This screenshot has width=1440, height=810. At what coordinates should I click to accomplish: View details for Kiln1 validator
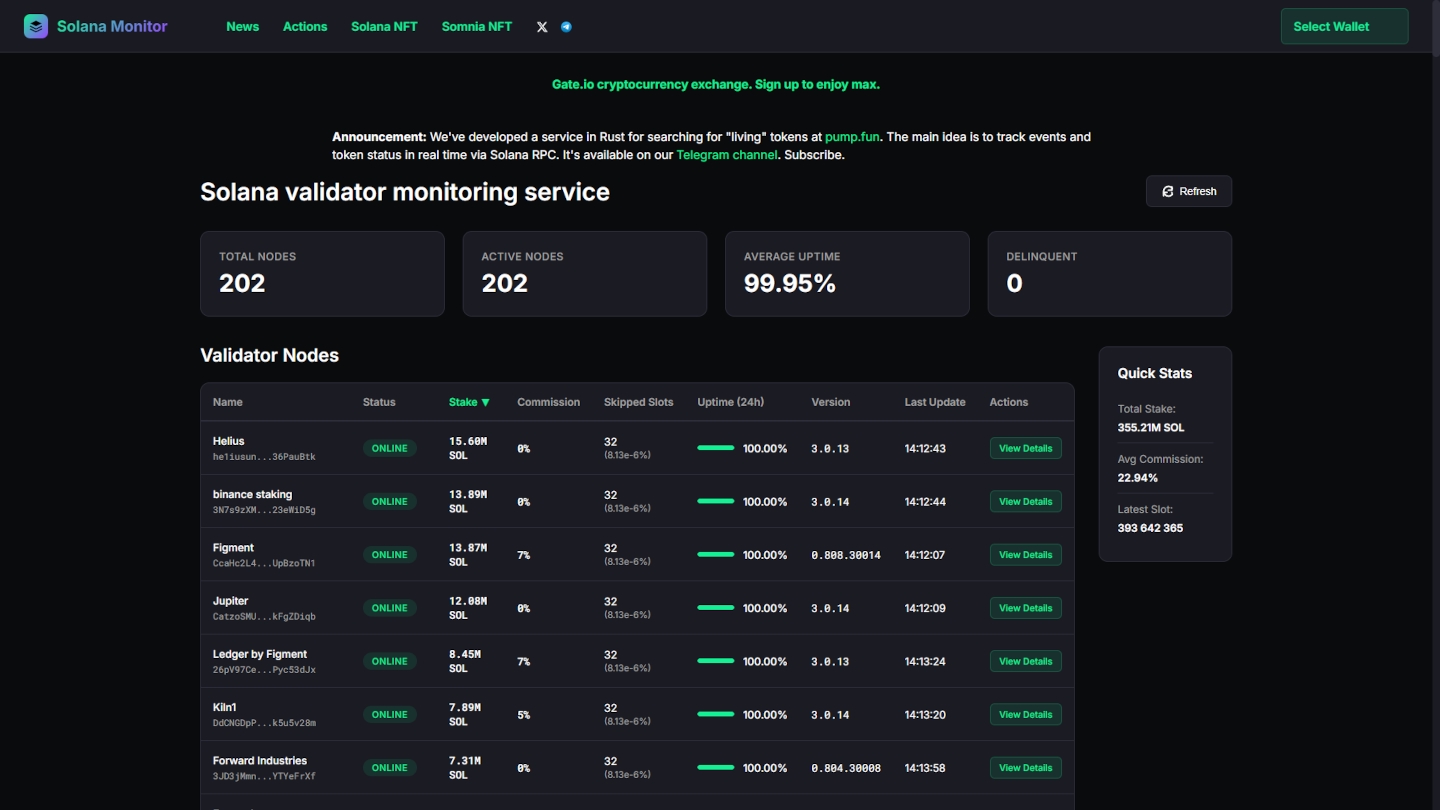[x=1025, y=714]
